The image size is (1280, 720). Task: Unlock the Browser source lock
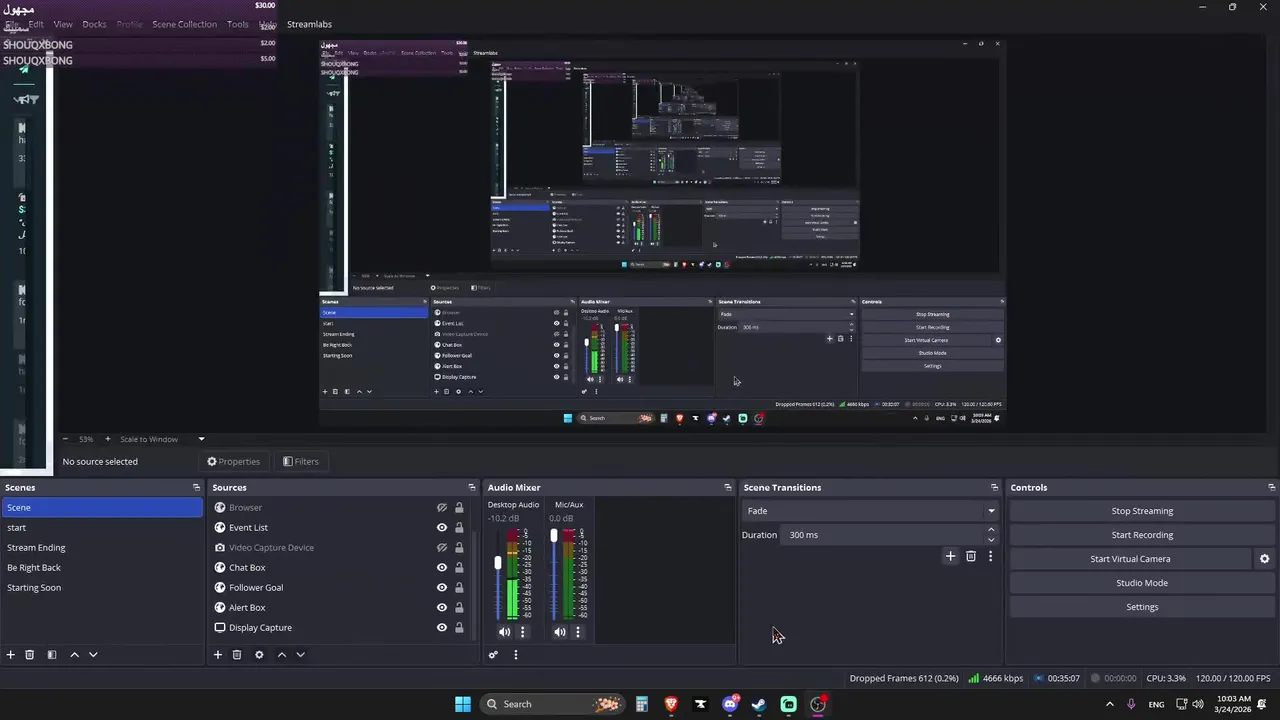point(459,508)
